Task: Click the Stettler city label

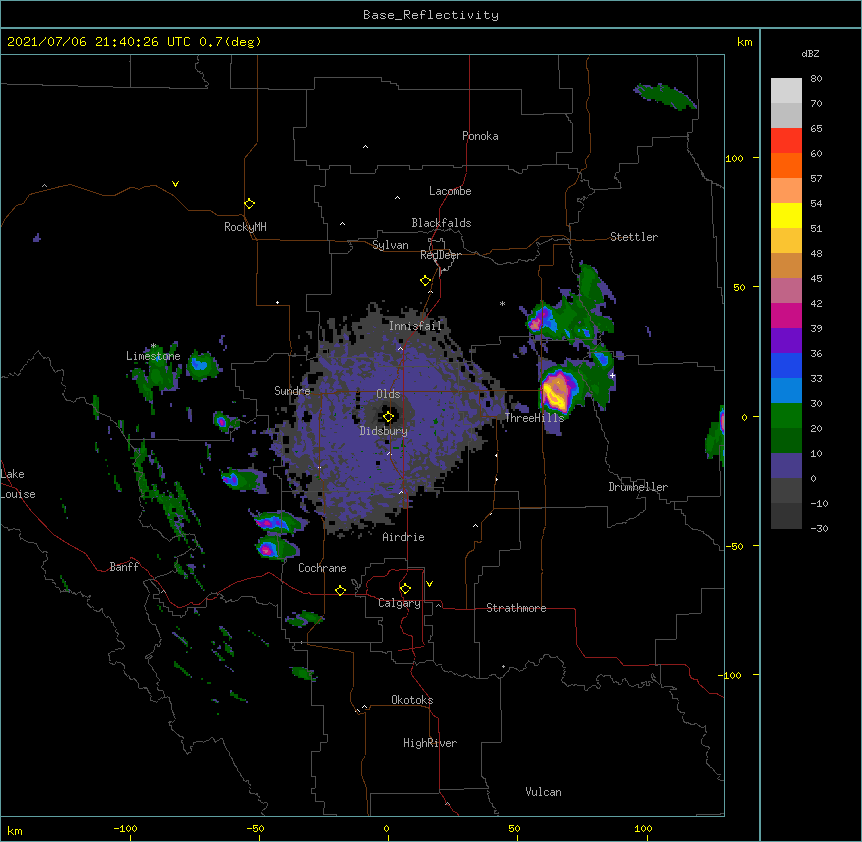Action: (634, 237)
